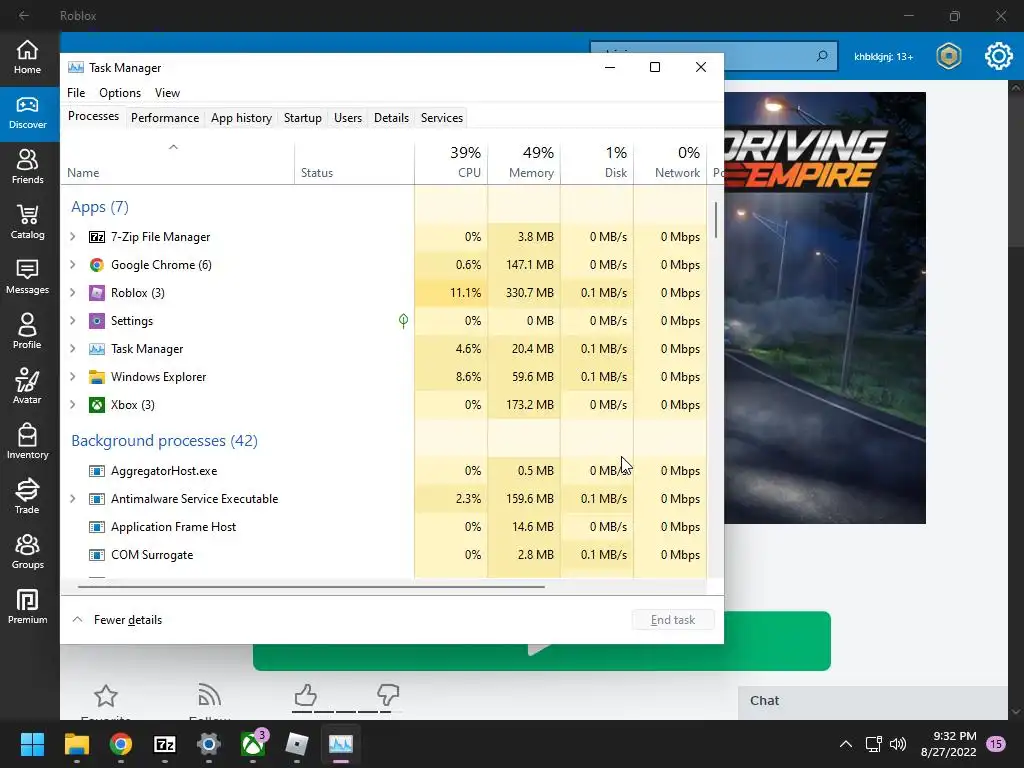Click the horizontal scrollbar in Task Manager
The width and height of the screenshot is (1024, 768).
click(x=311, y=586)
